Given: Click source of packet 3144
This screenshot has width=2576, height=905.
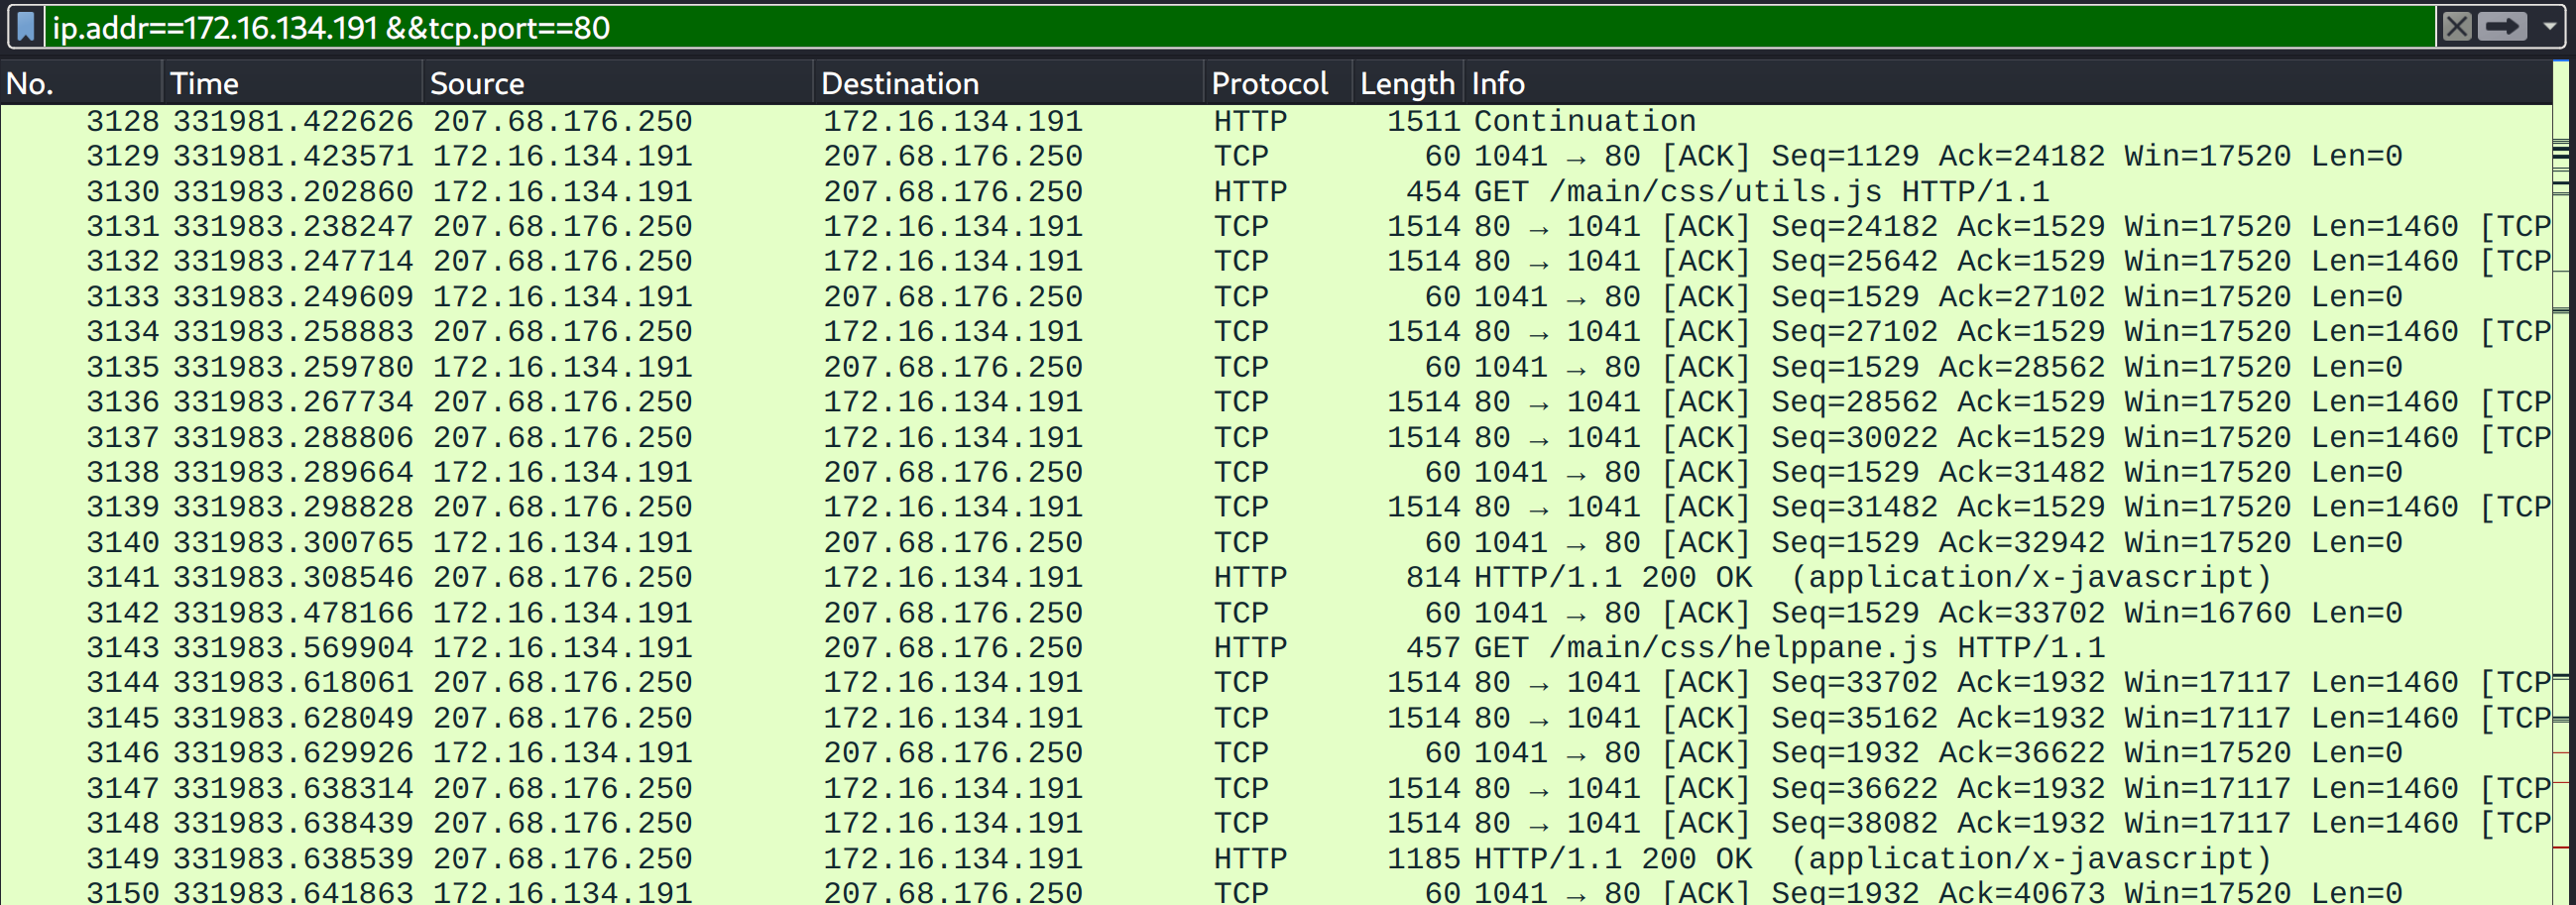Looking at the screenshot, I should click(562, 682).
